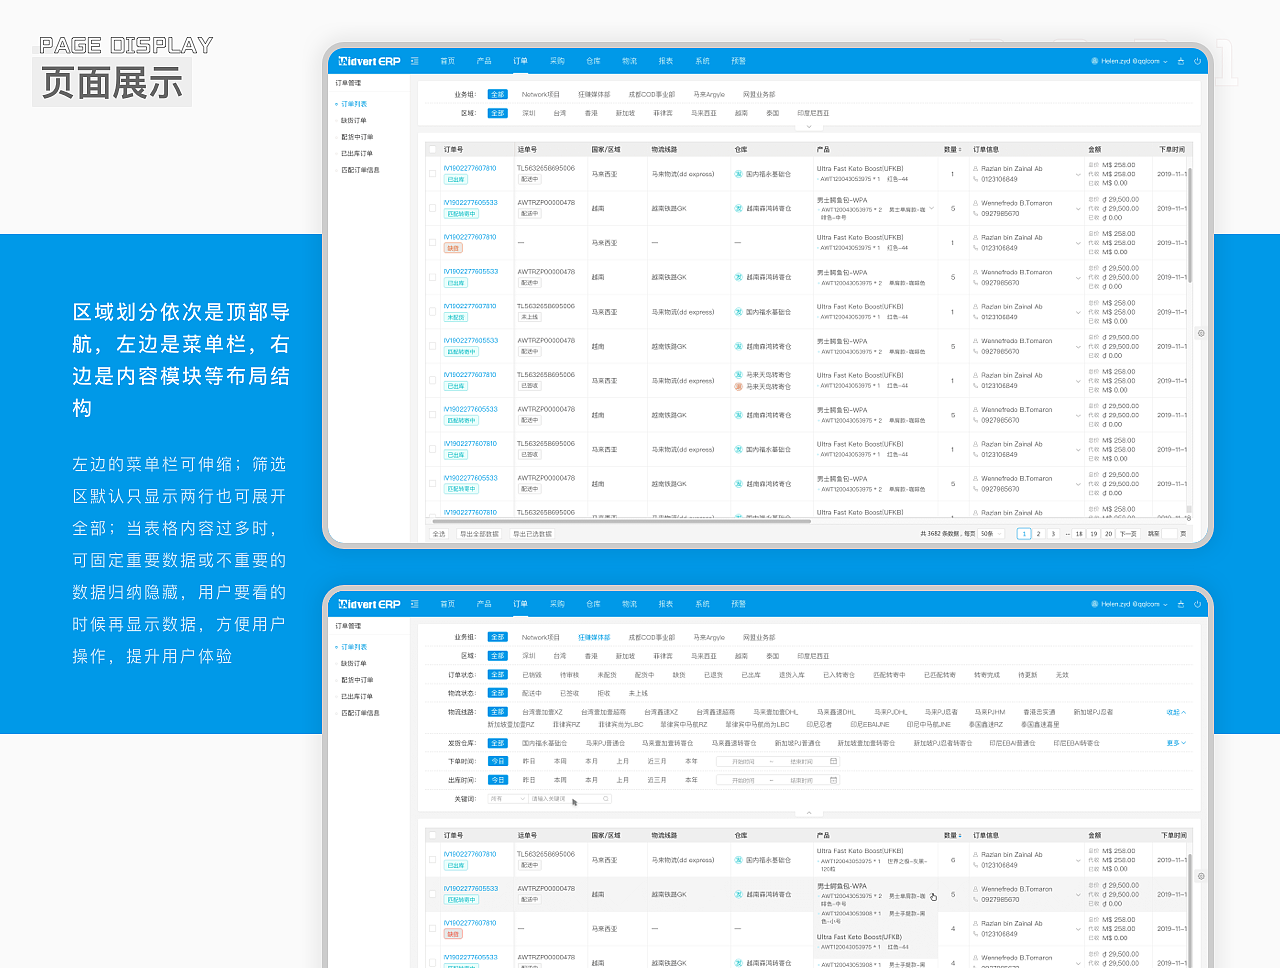Select 近三月 in 出库时间 row
Image resolution: width=1280 pixels, height=968 pixels.
656,780
